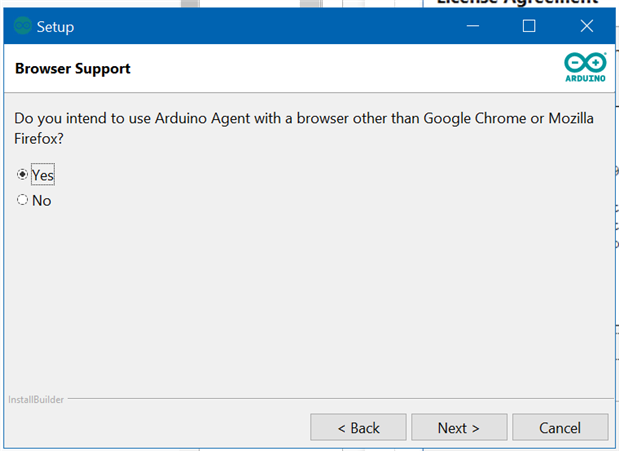Viewport: 619px width, 451px height.
Task: Click the "ARDUINO" wordmark under the logo
Action: 585,78
